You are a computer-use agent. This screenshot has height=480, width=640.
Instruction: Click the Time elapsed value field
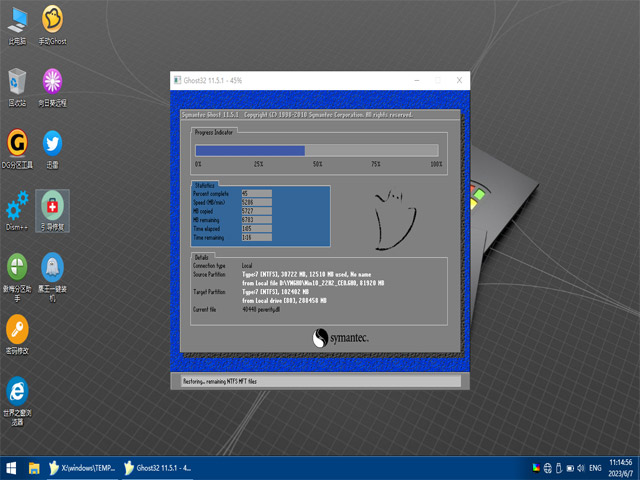pos(256,229)
